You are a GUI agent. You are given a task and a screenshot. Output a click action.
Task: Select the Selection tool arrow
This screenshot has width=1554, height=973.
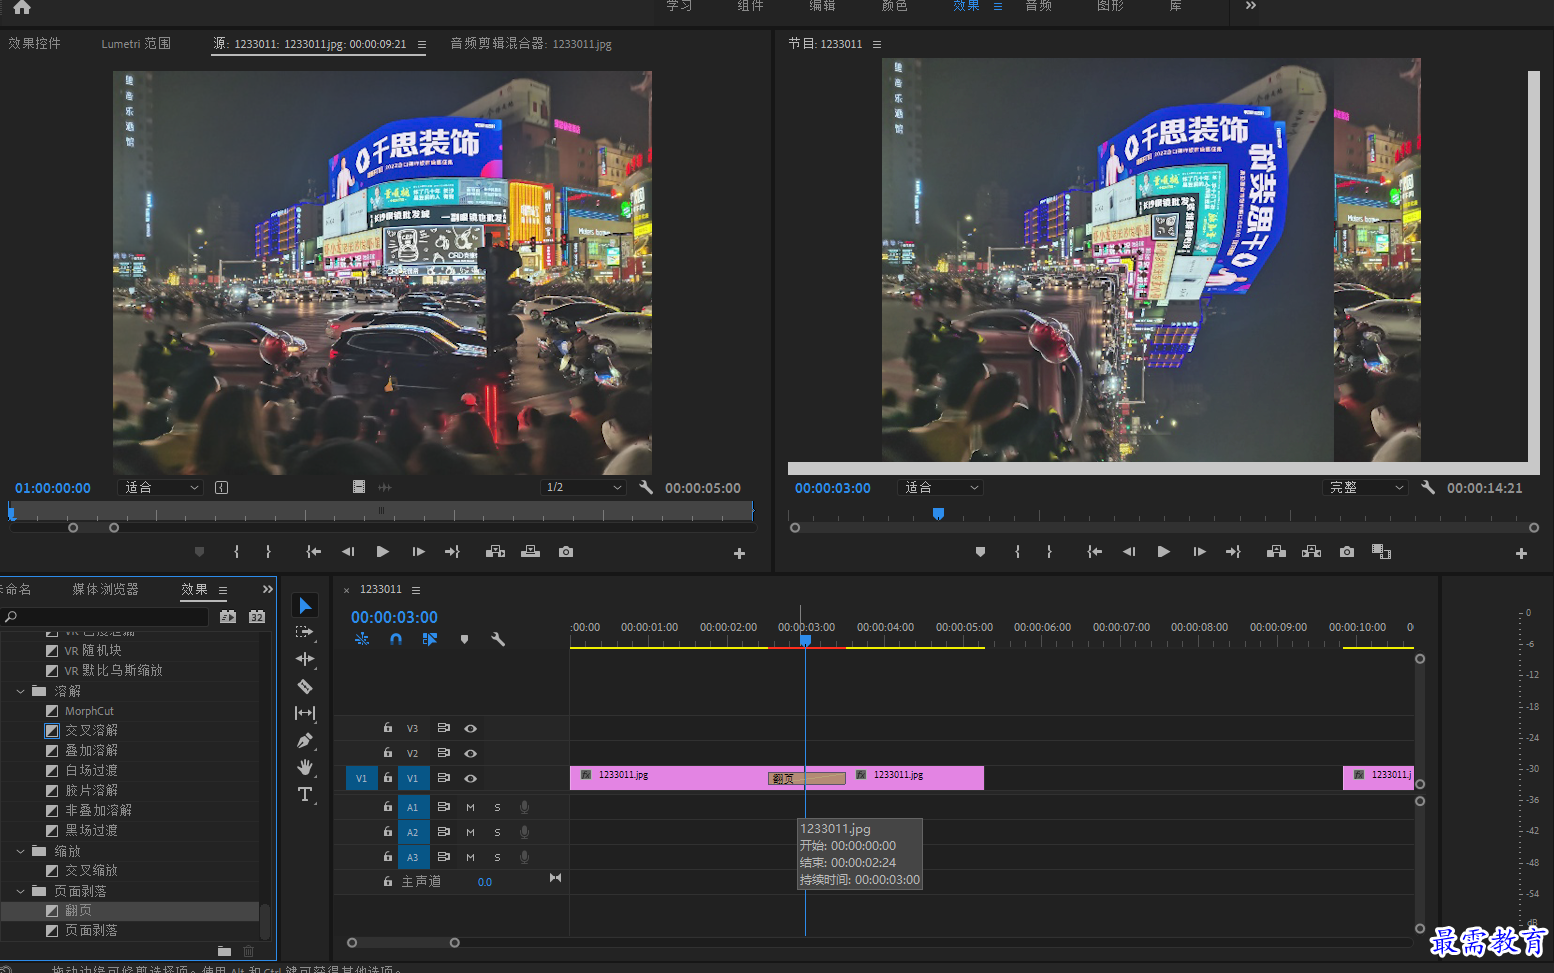click(305, 606)
